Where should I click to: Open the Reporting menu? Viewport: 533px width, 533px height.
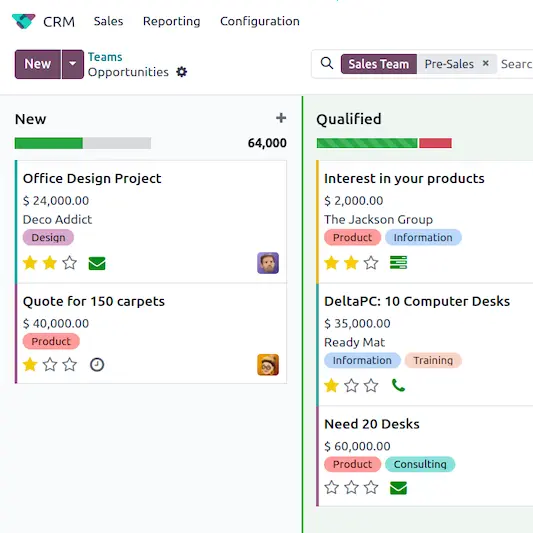[172, 21]
